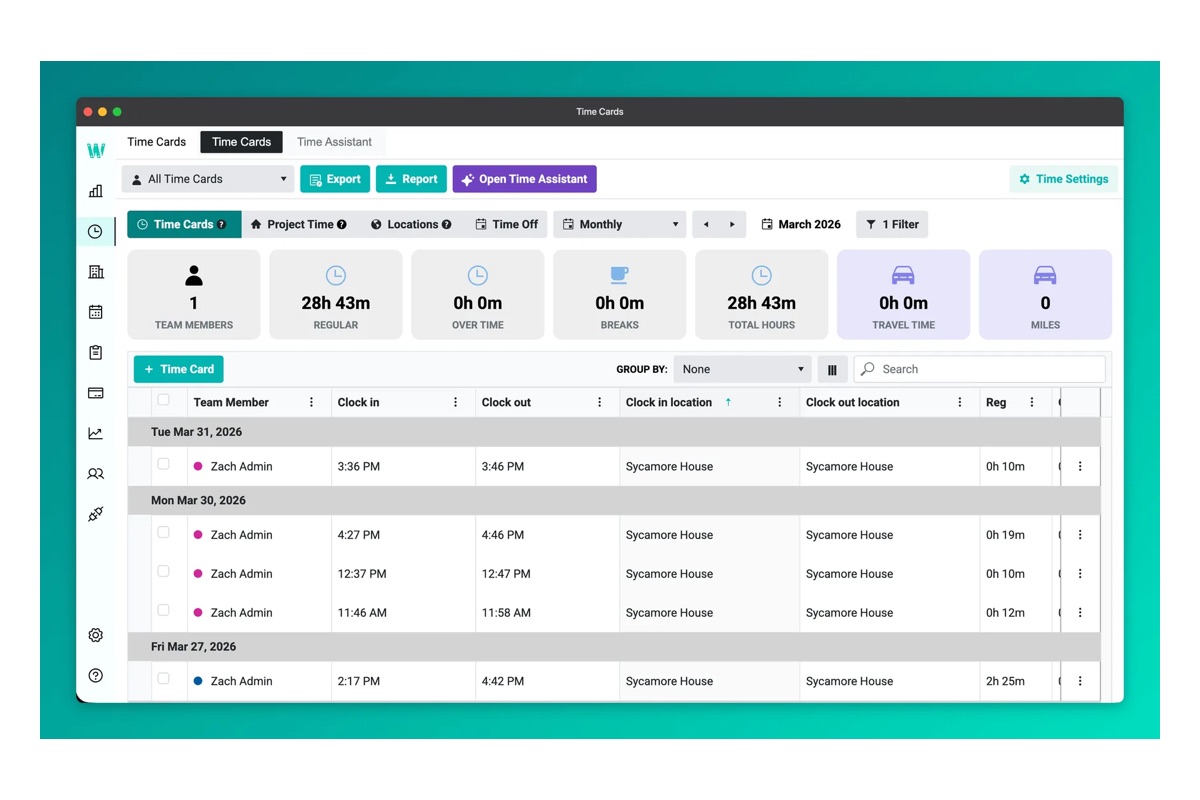Check the 4:27 PM row checkbox
Image resolution: width=1200 pixels, height=800 pixels.
click(164, 533)
